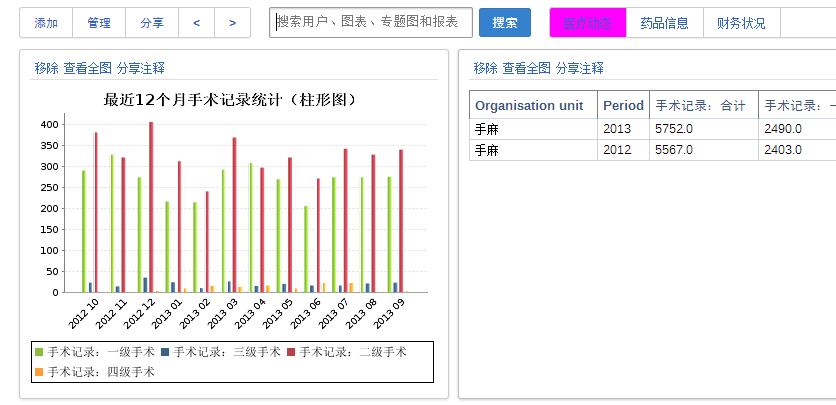Go to previous dashboard with < arrow
The width and height of the screenshot is (836, 405).
tap(196, 22)
